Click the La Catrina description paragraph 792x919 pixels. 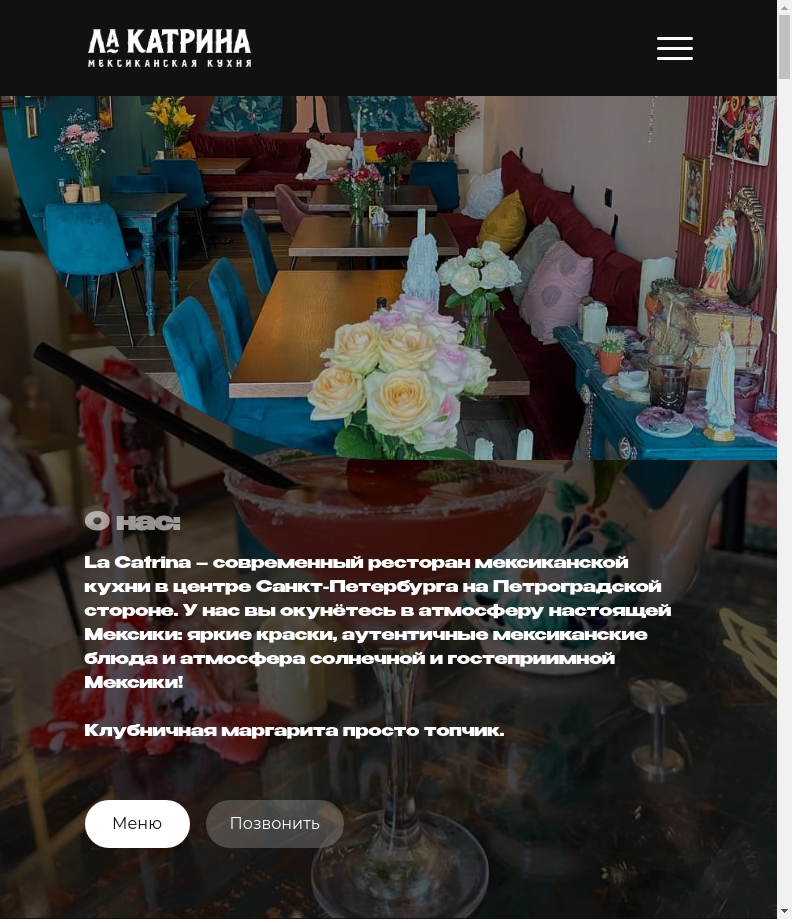[x=378, y=622]
